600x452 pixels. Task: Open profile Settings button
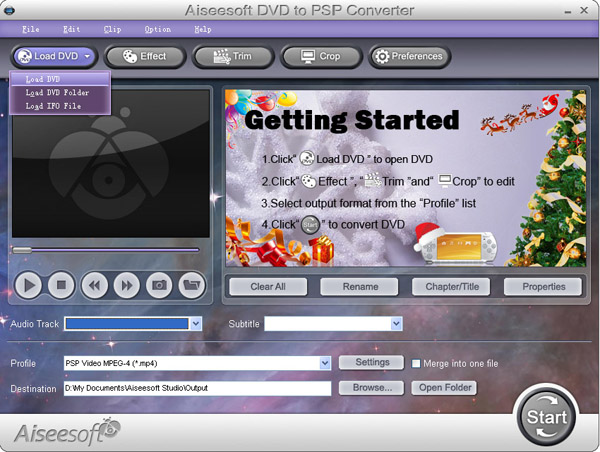[x=372, y=362]
